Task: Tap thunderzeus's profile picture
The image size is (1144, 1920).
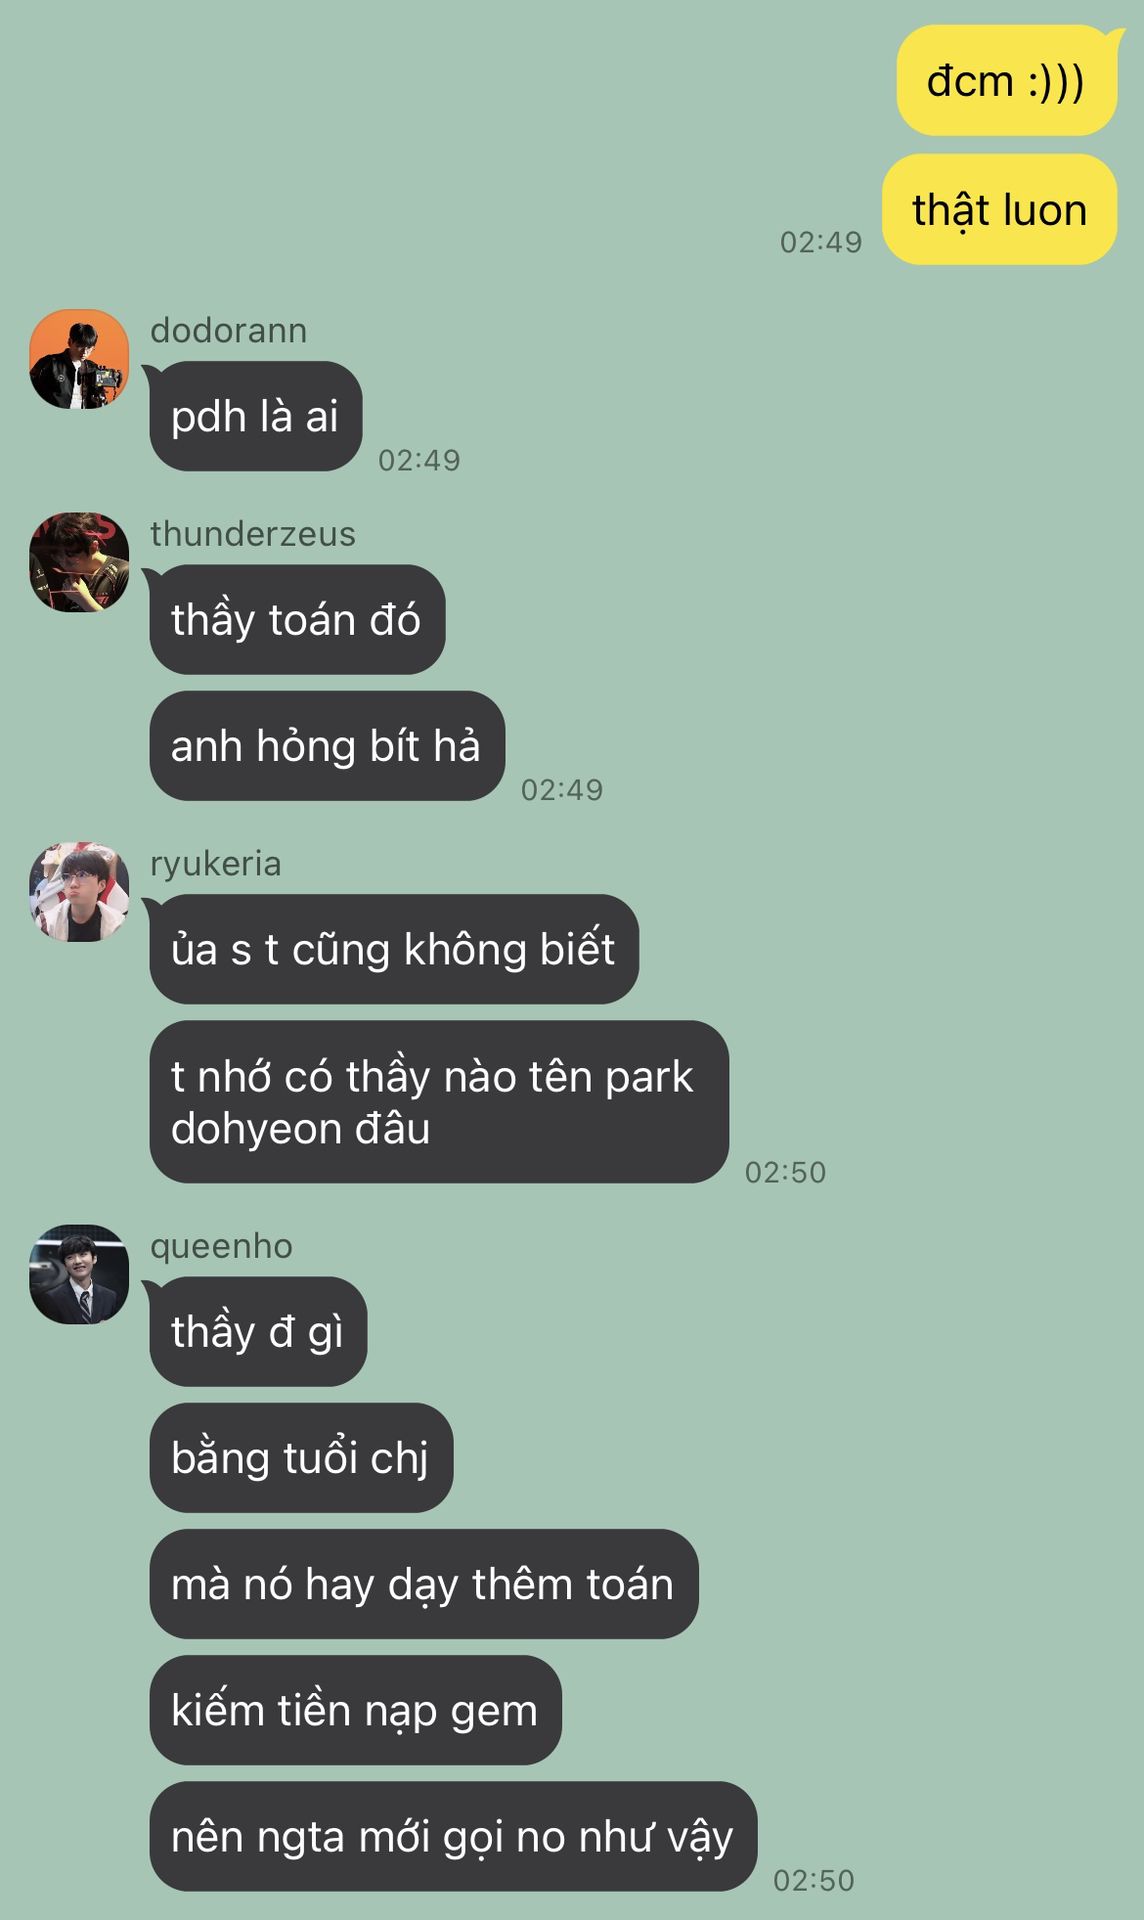Action: (79, 562)
